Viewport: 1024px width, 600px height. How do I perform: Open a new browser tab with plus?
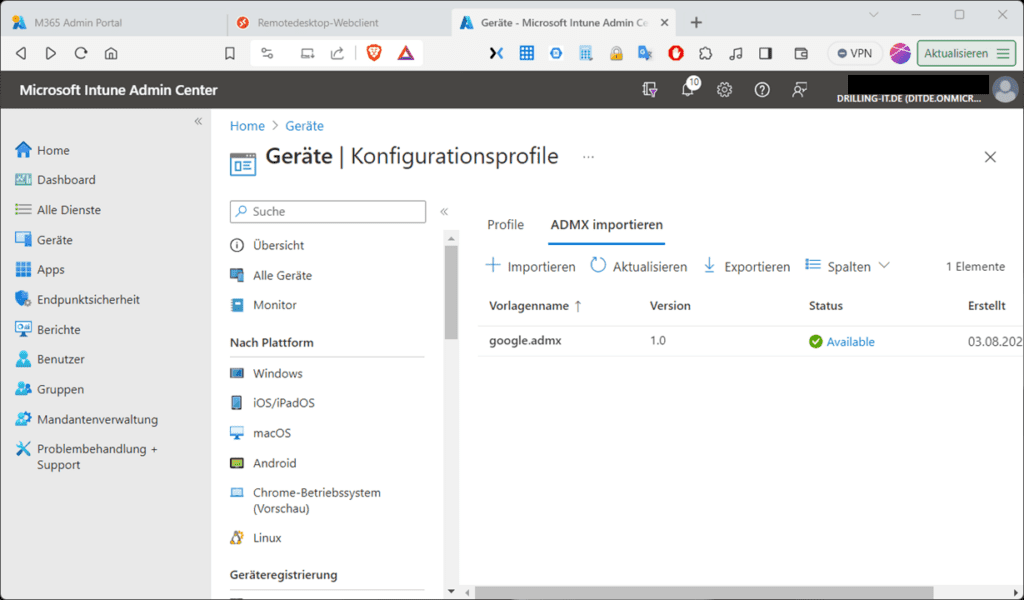[696, 23]
